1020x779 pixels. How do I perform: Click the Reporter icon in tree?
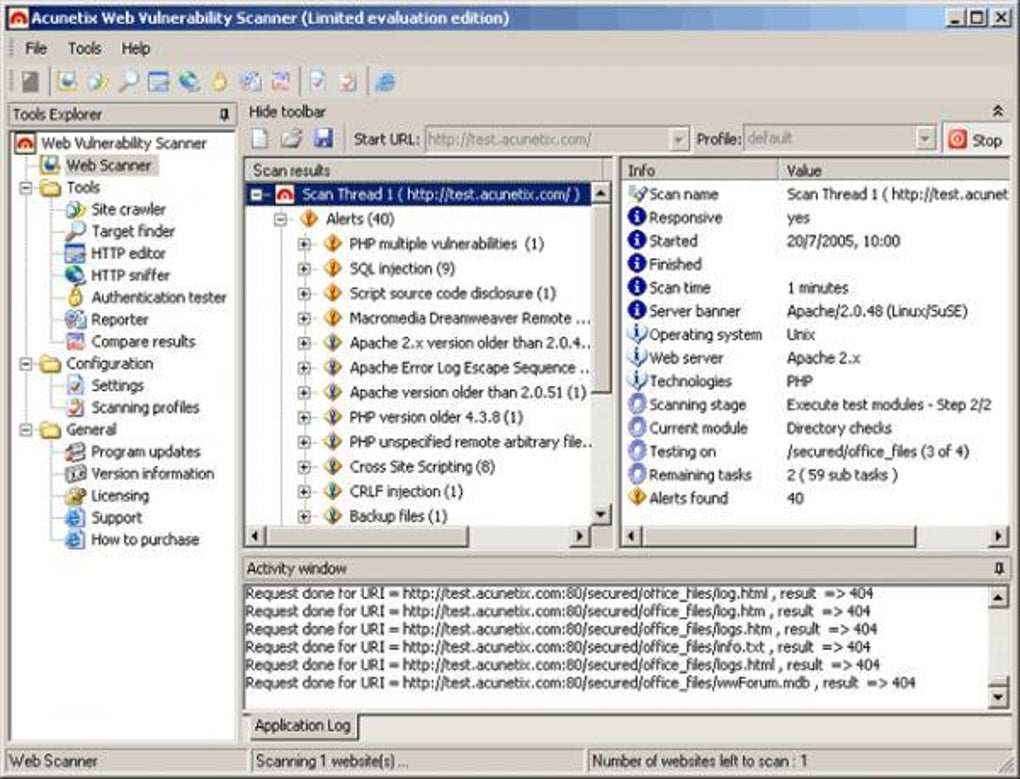click(76, 319)
